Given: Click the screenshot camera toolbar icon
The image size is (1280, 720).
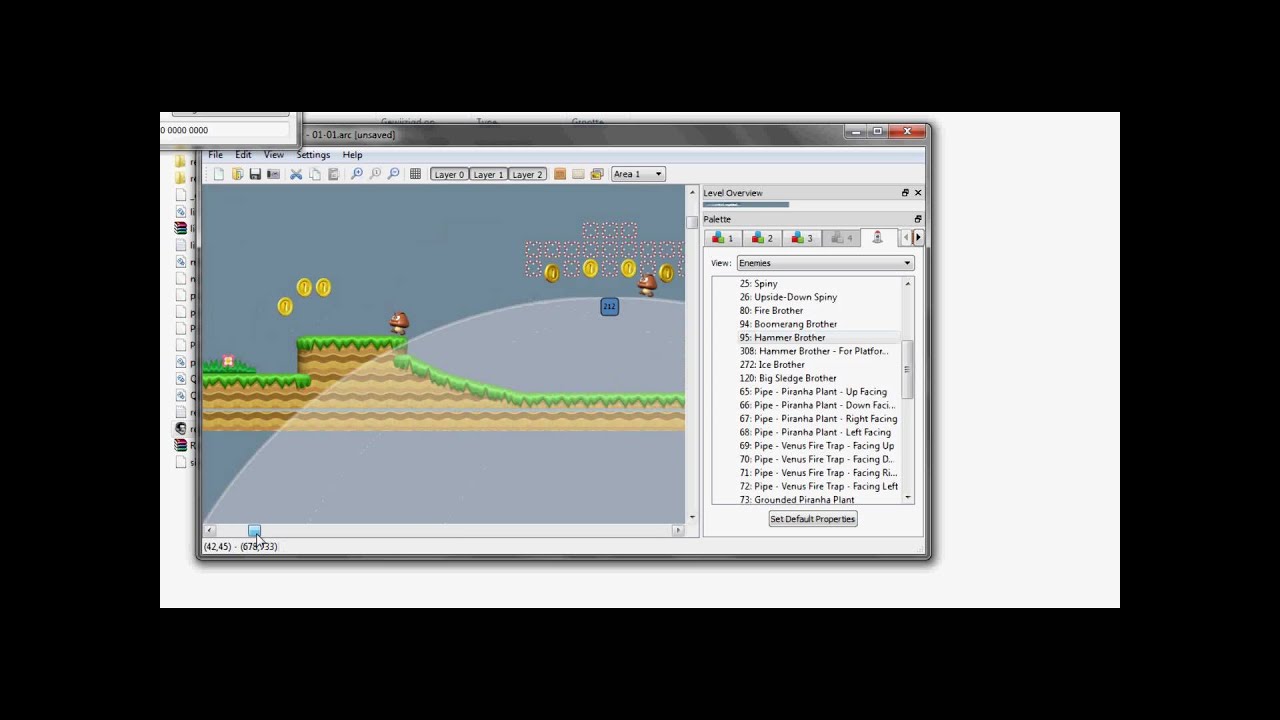Looking at the screenshot, I should click(x=273, y=174).
